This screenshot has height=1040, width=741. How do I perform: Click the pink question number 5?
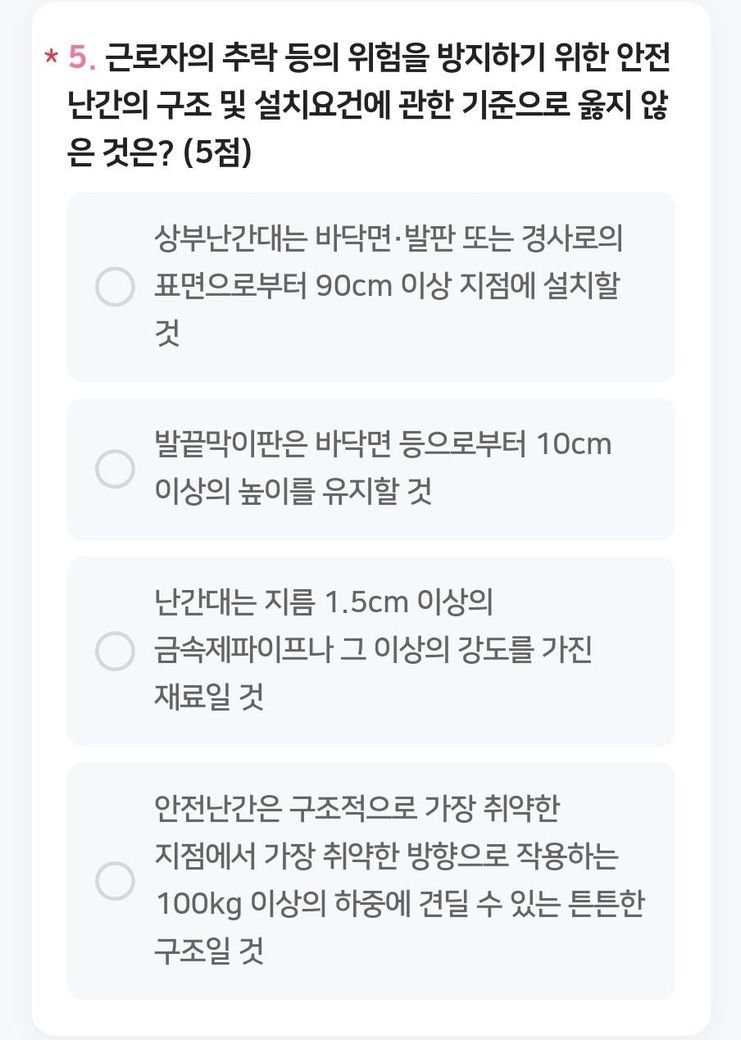click(81, 59)
